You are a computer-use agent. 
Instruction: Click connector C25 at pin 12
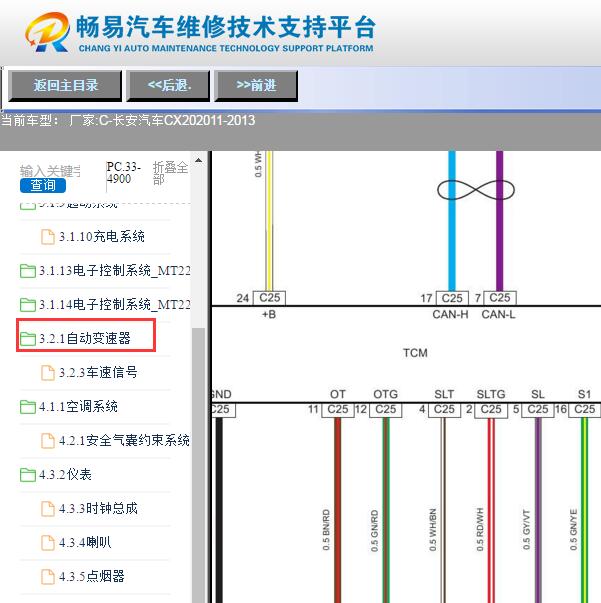385,410
